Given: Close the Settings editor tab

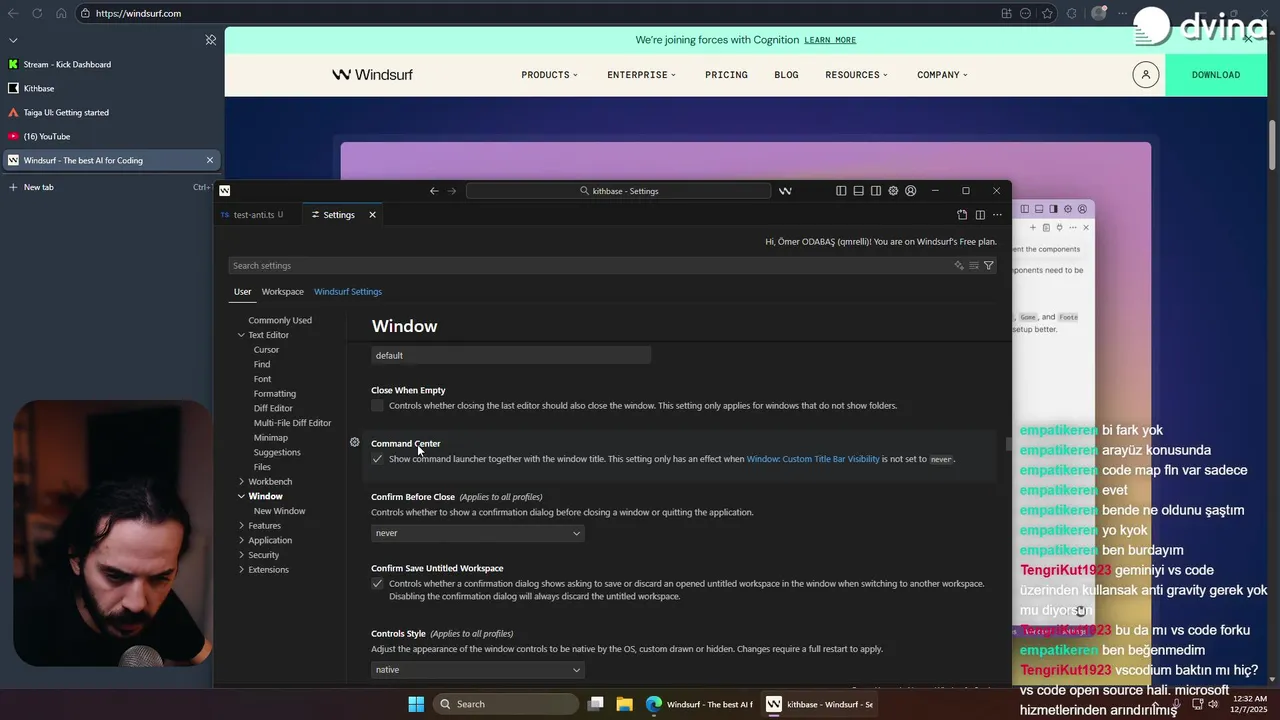Looking at the screenshot, I should 372,215.
